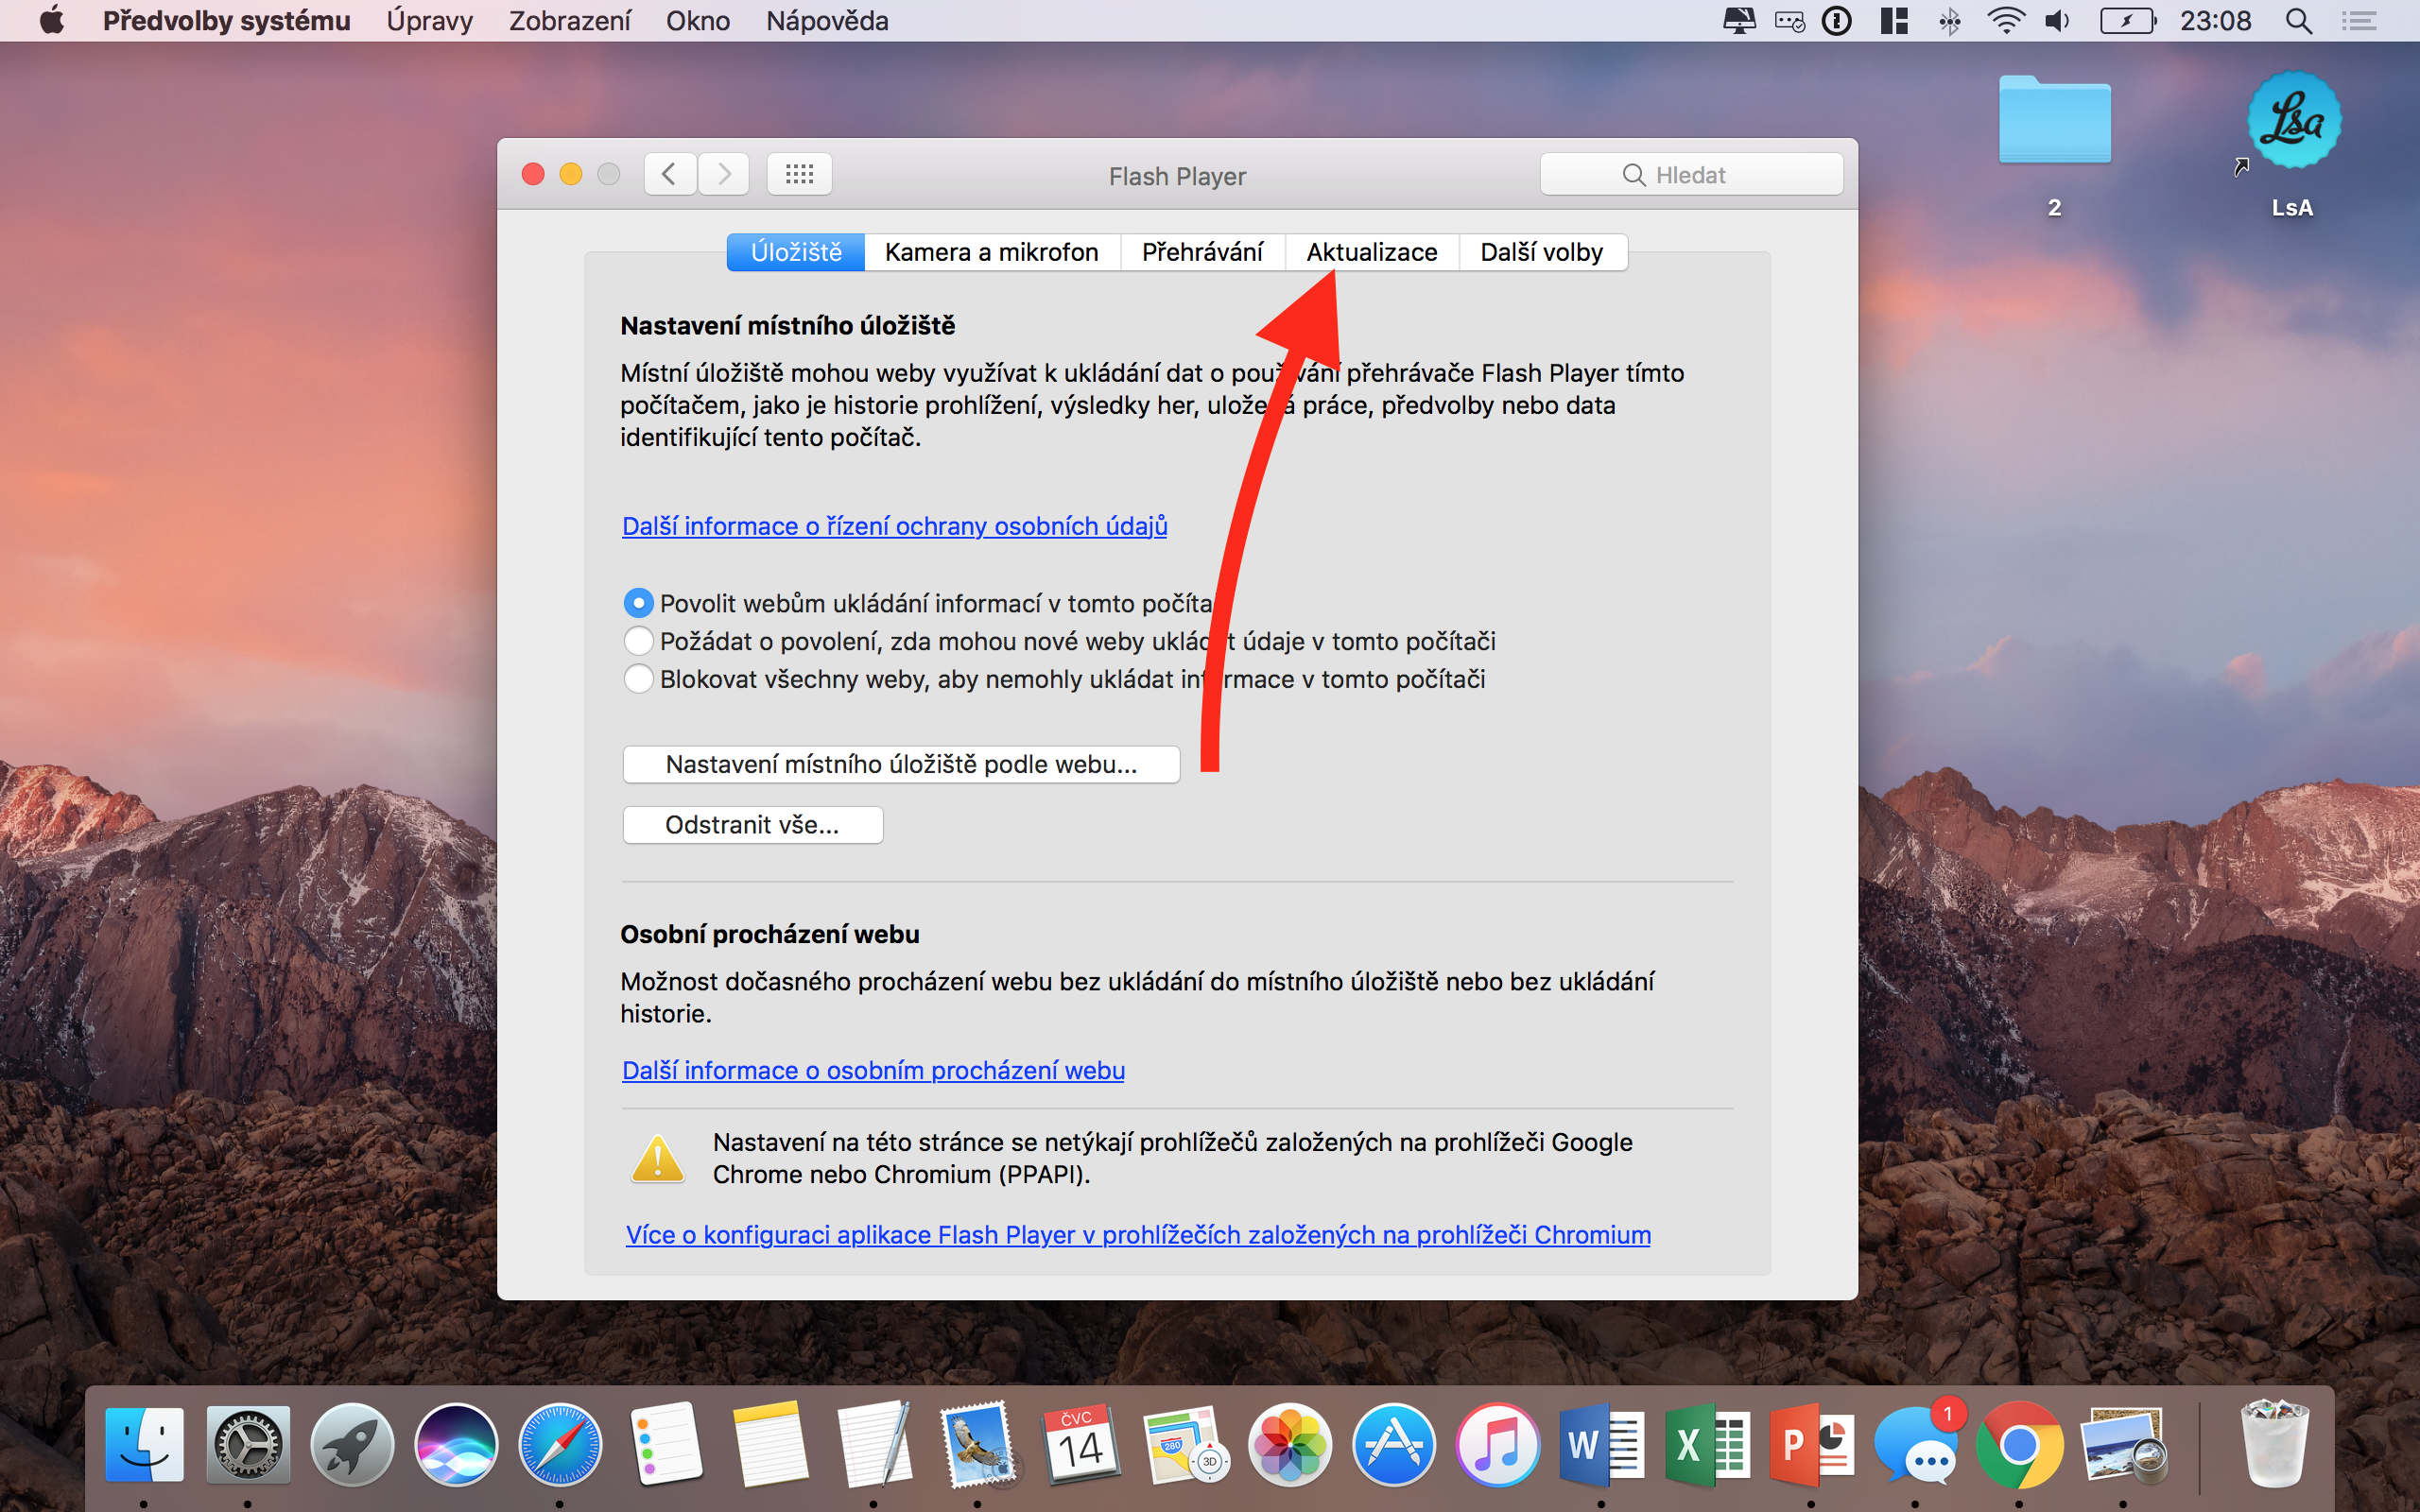The width and height of the screenshot is (2420, 1512).
Task: Switch to the Aktualizace tab
Action: tap(1371, 252)
